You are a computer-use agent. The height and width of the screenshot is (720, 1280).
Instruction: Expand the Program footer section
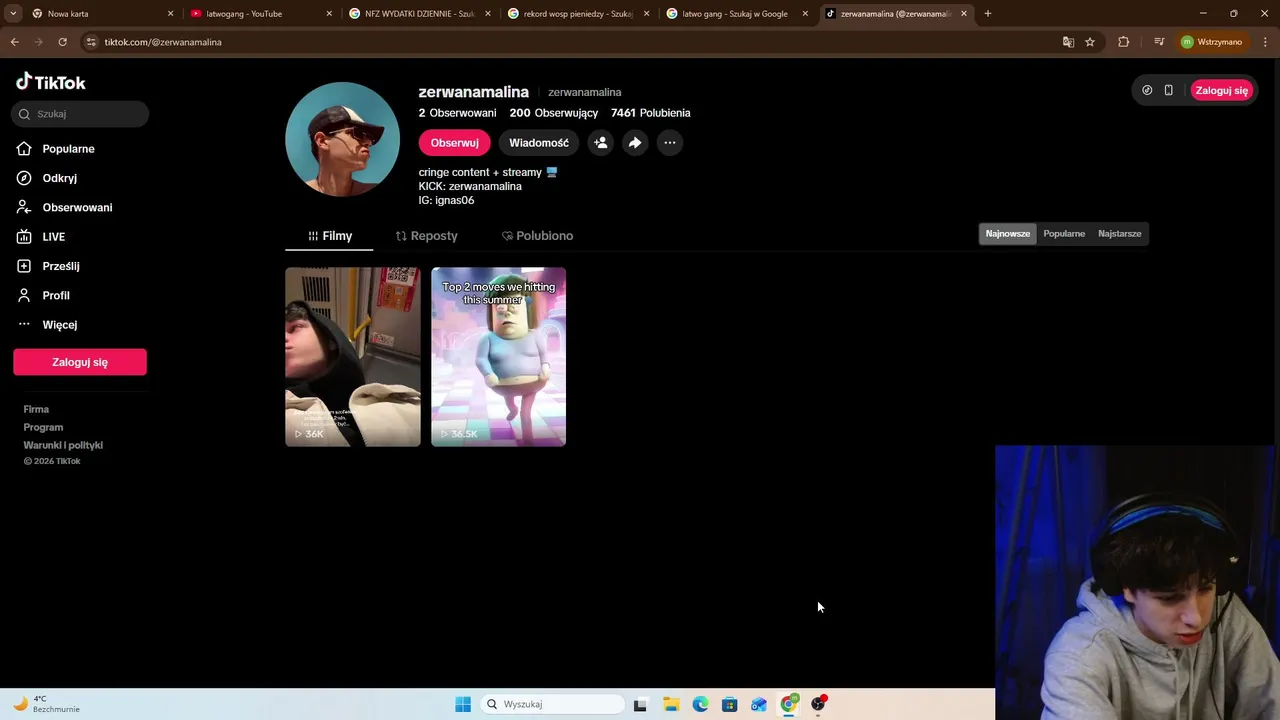[x=43, y=427]
